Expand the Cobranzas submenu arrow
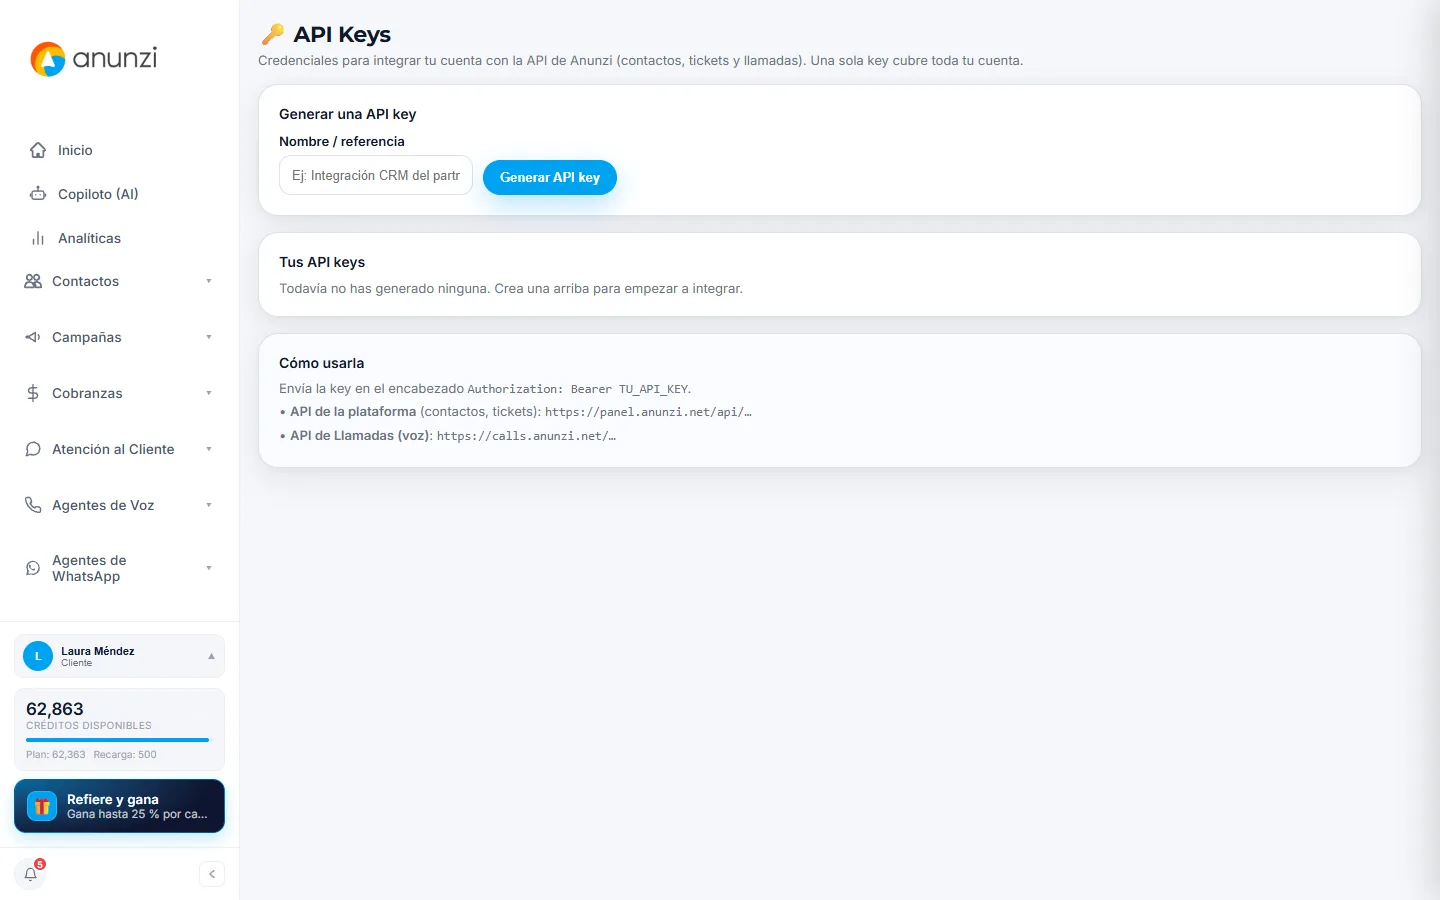The height and width of the screenshot is (900, 1440). pos(209,393)
